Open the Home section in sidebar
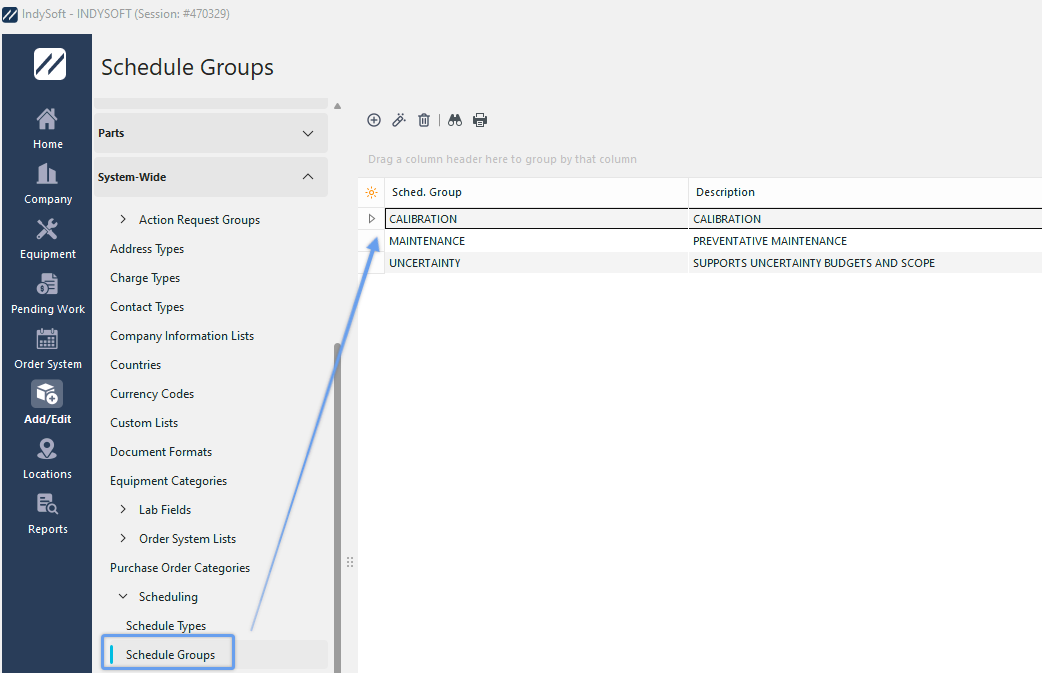The width and height of the screenshot is (1042, 673). (47, 129)
